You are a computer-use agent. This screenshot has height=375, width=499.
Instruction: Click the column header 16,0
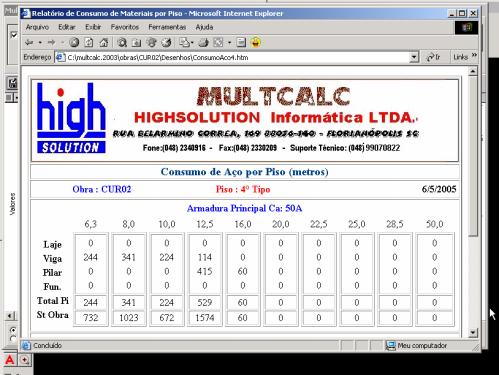243,224
